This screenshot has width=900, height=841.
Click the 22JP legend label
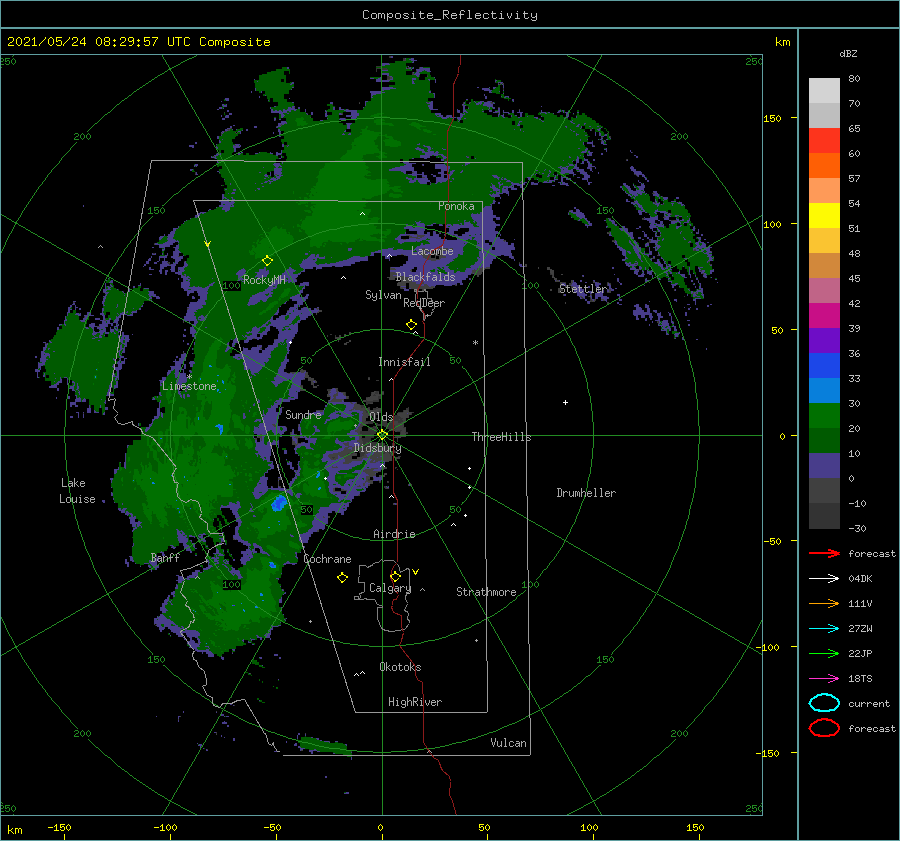860,653
